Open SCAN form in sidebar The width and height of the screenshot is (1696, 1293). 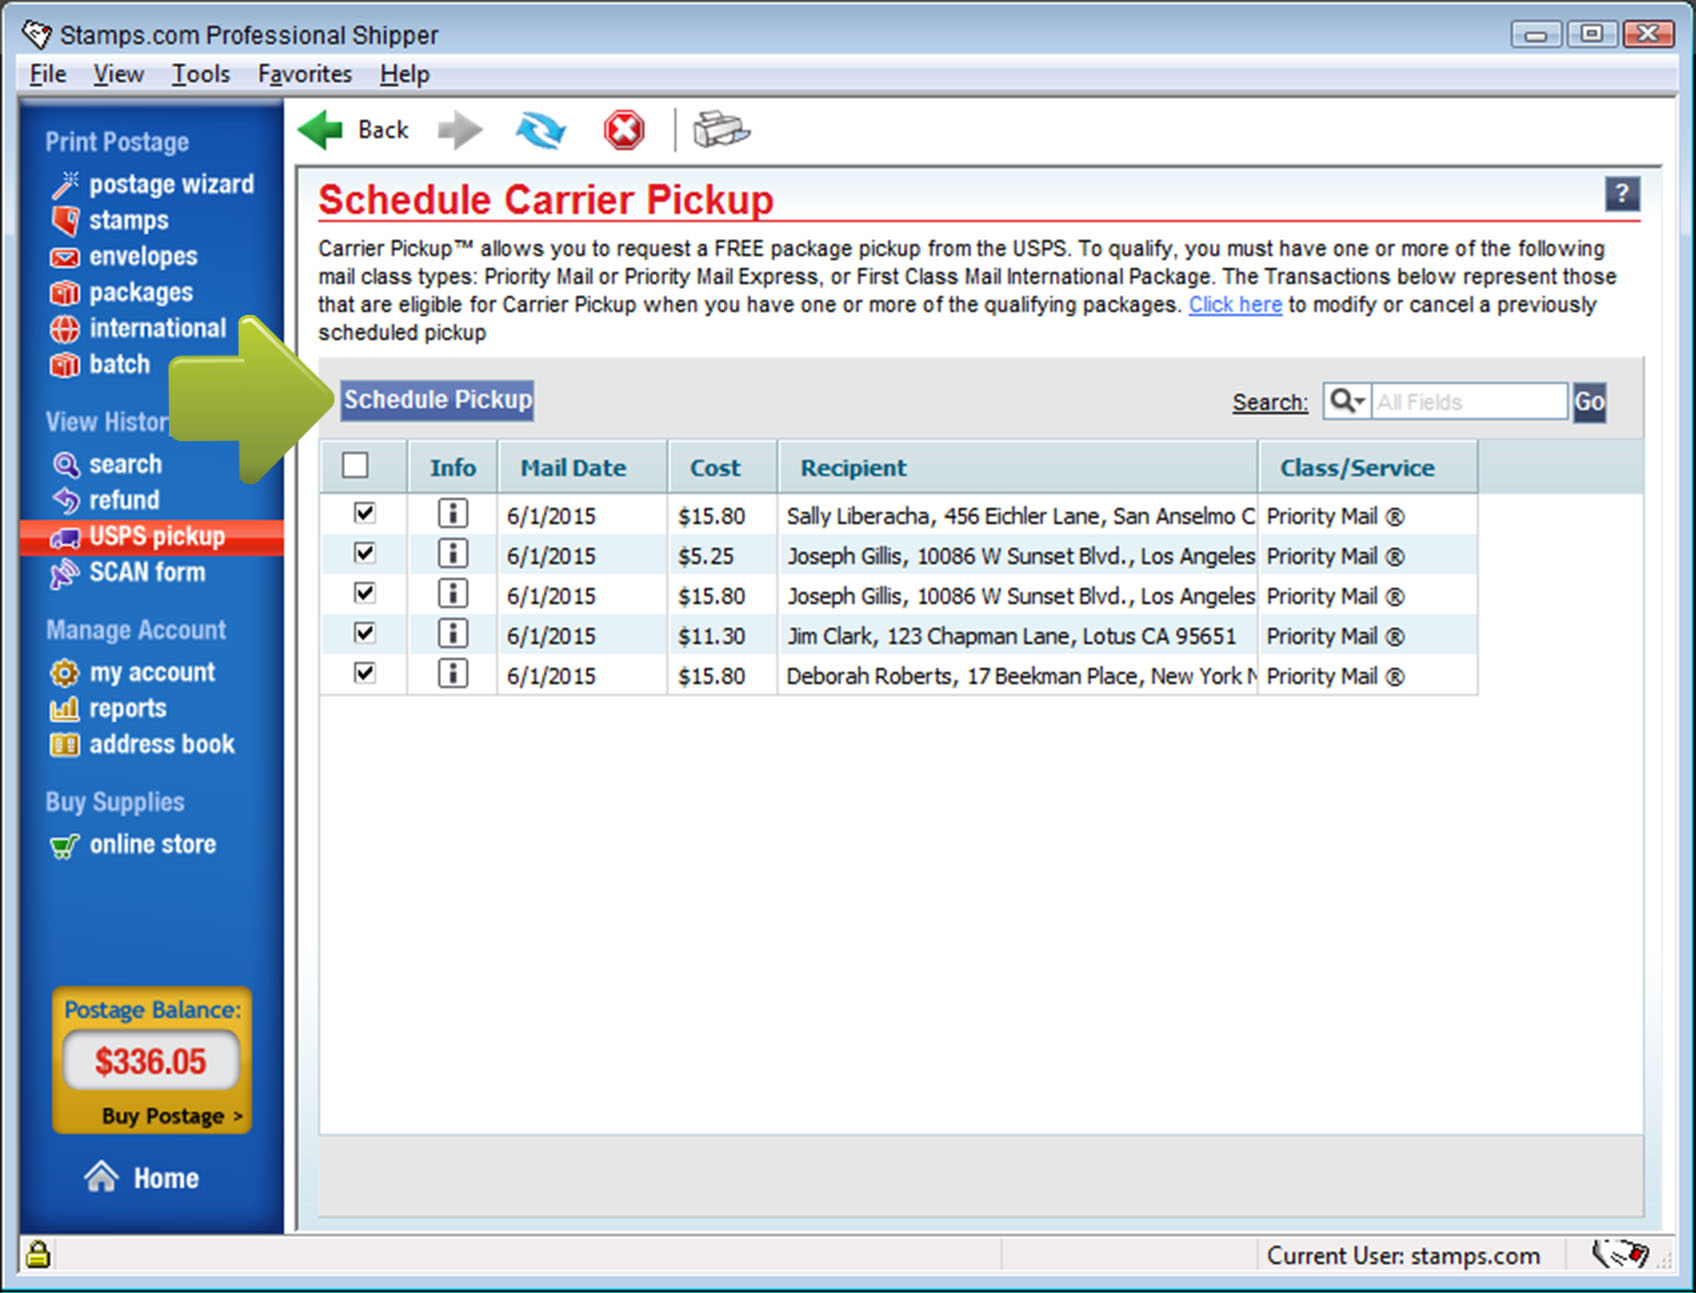tap(128, 572)
